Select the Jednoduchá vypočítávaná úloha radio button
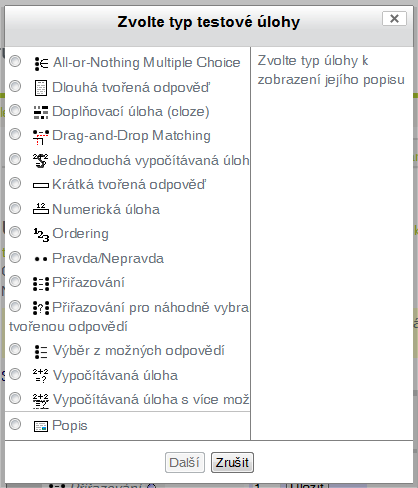Screen dimensions: 418x488 15,159
